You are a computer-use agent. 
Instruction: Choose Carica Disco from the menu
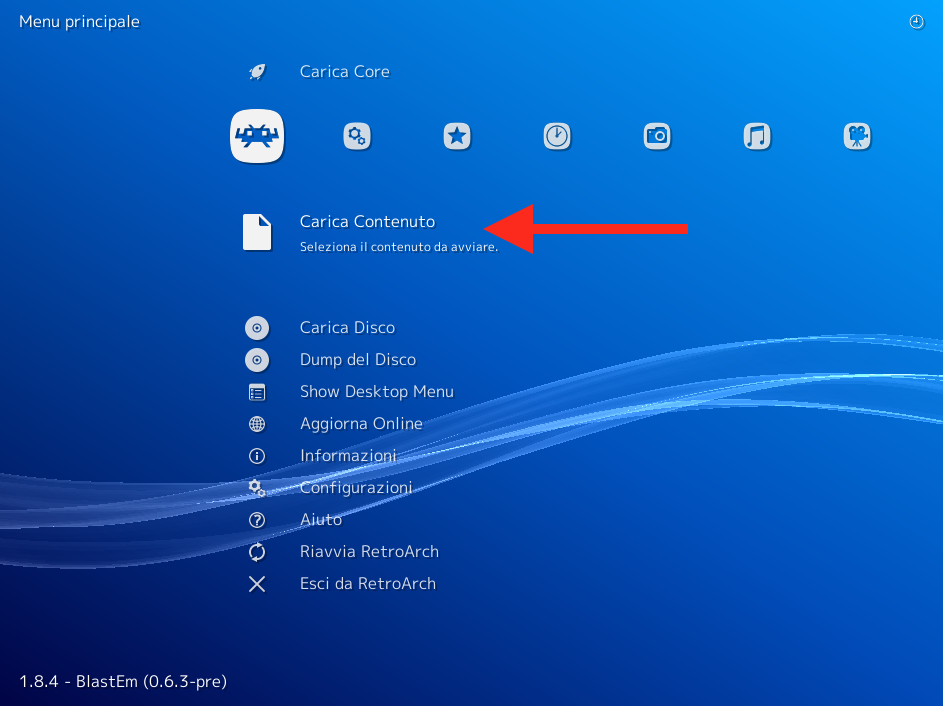click(348, 328)
